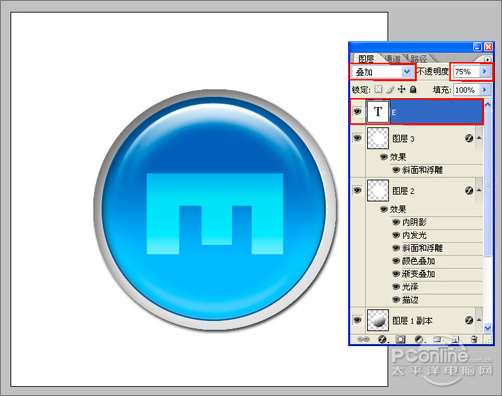This screenshot has width=502, height=396.
Task: Switch to the 图层 (Layers) tab
Action: click(x=366, y=59)
